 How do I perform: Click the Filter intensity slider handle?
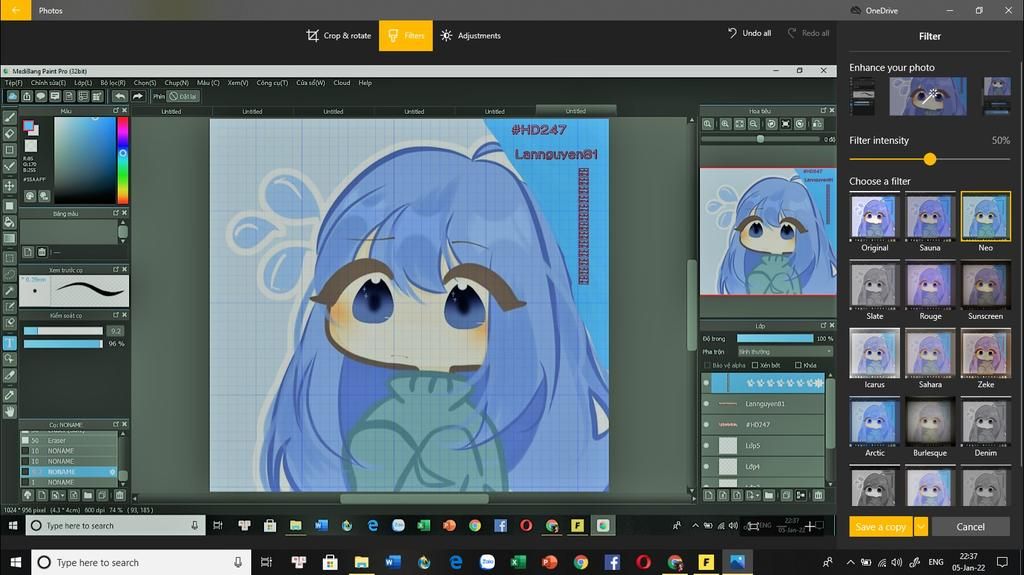pos(930,159)
